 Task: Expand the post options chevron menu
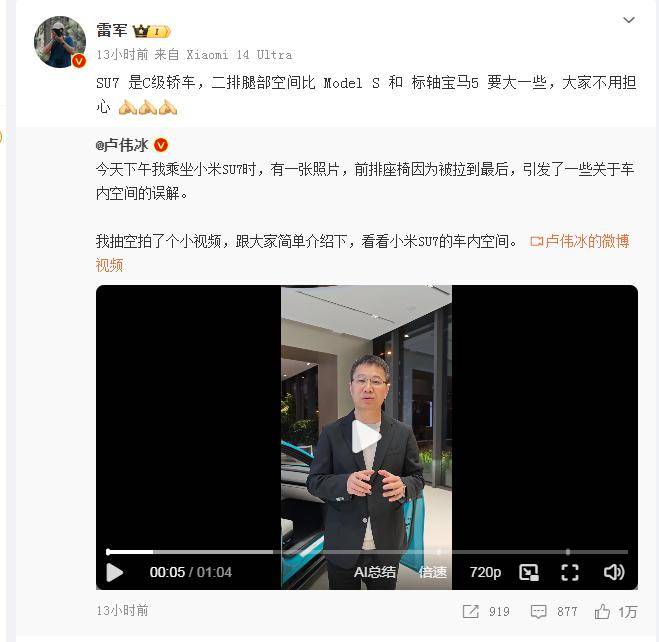pos(628,20)
